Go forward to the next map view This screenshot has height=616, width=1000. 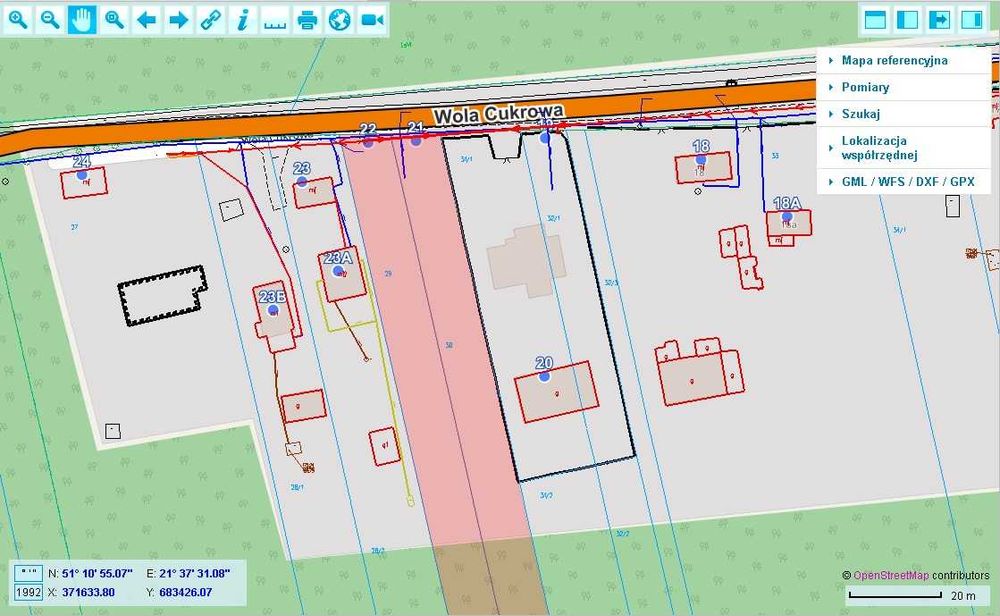point(179,20)
